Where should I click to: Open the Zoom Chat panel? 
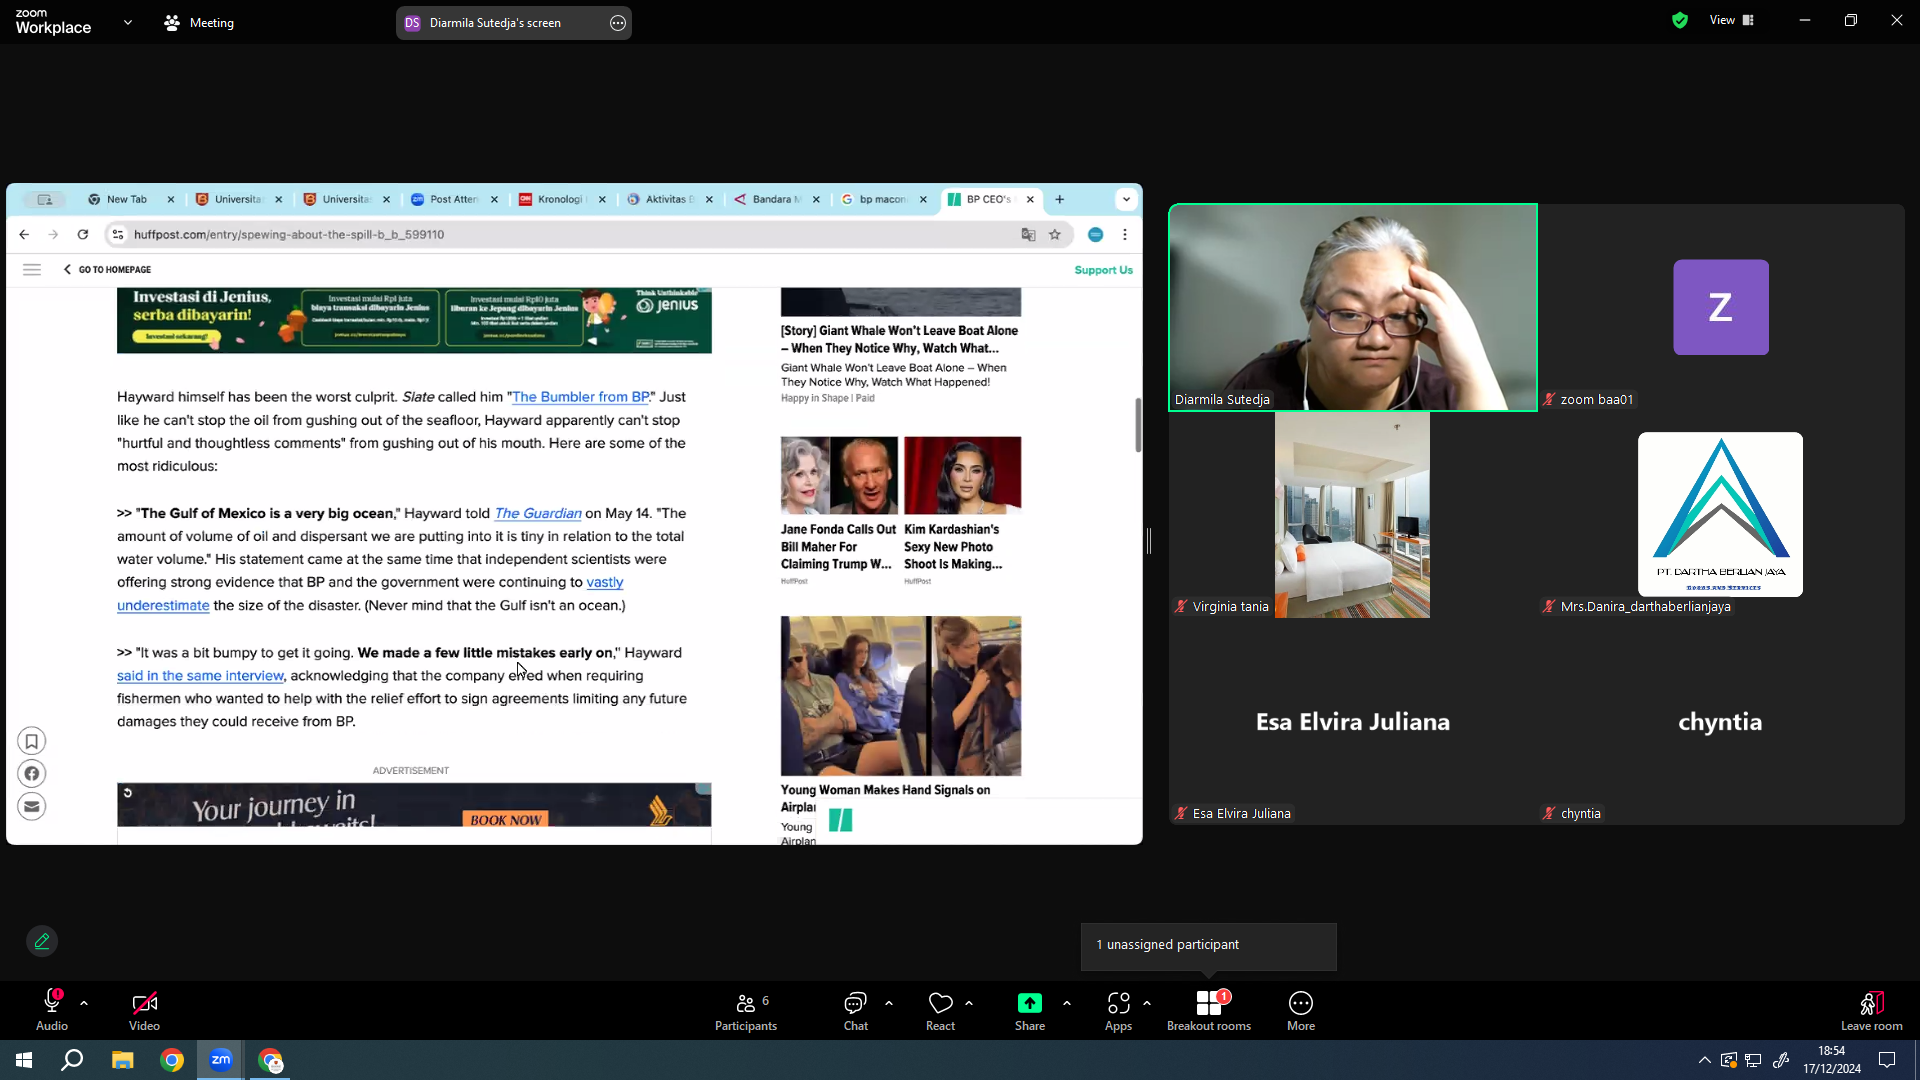pyautogui.click(x=855, y=1010)
